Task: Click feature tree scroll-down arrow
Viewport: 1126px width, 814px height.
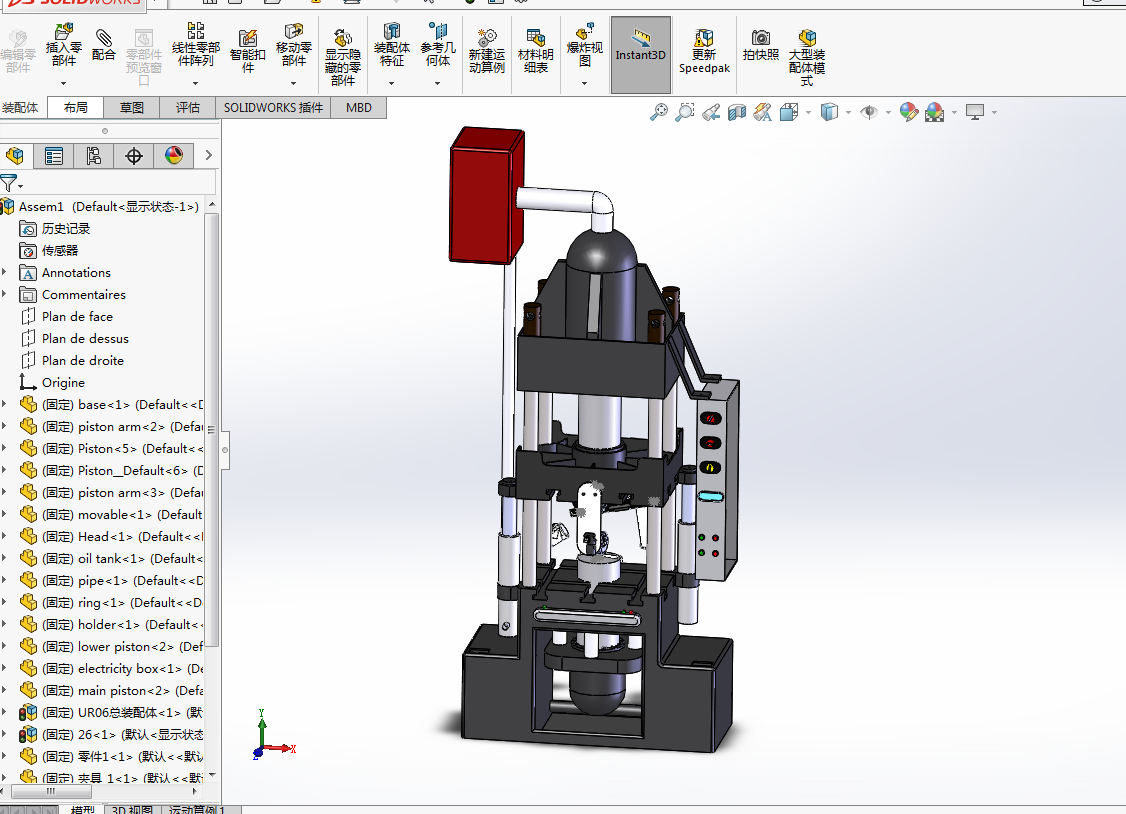Action: [212, 775]
